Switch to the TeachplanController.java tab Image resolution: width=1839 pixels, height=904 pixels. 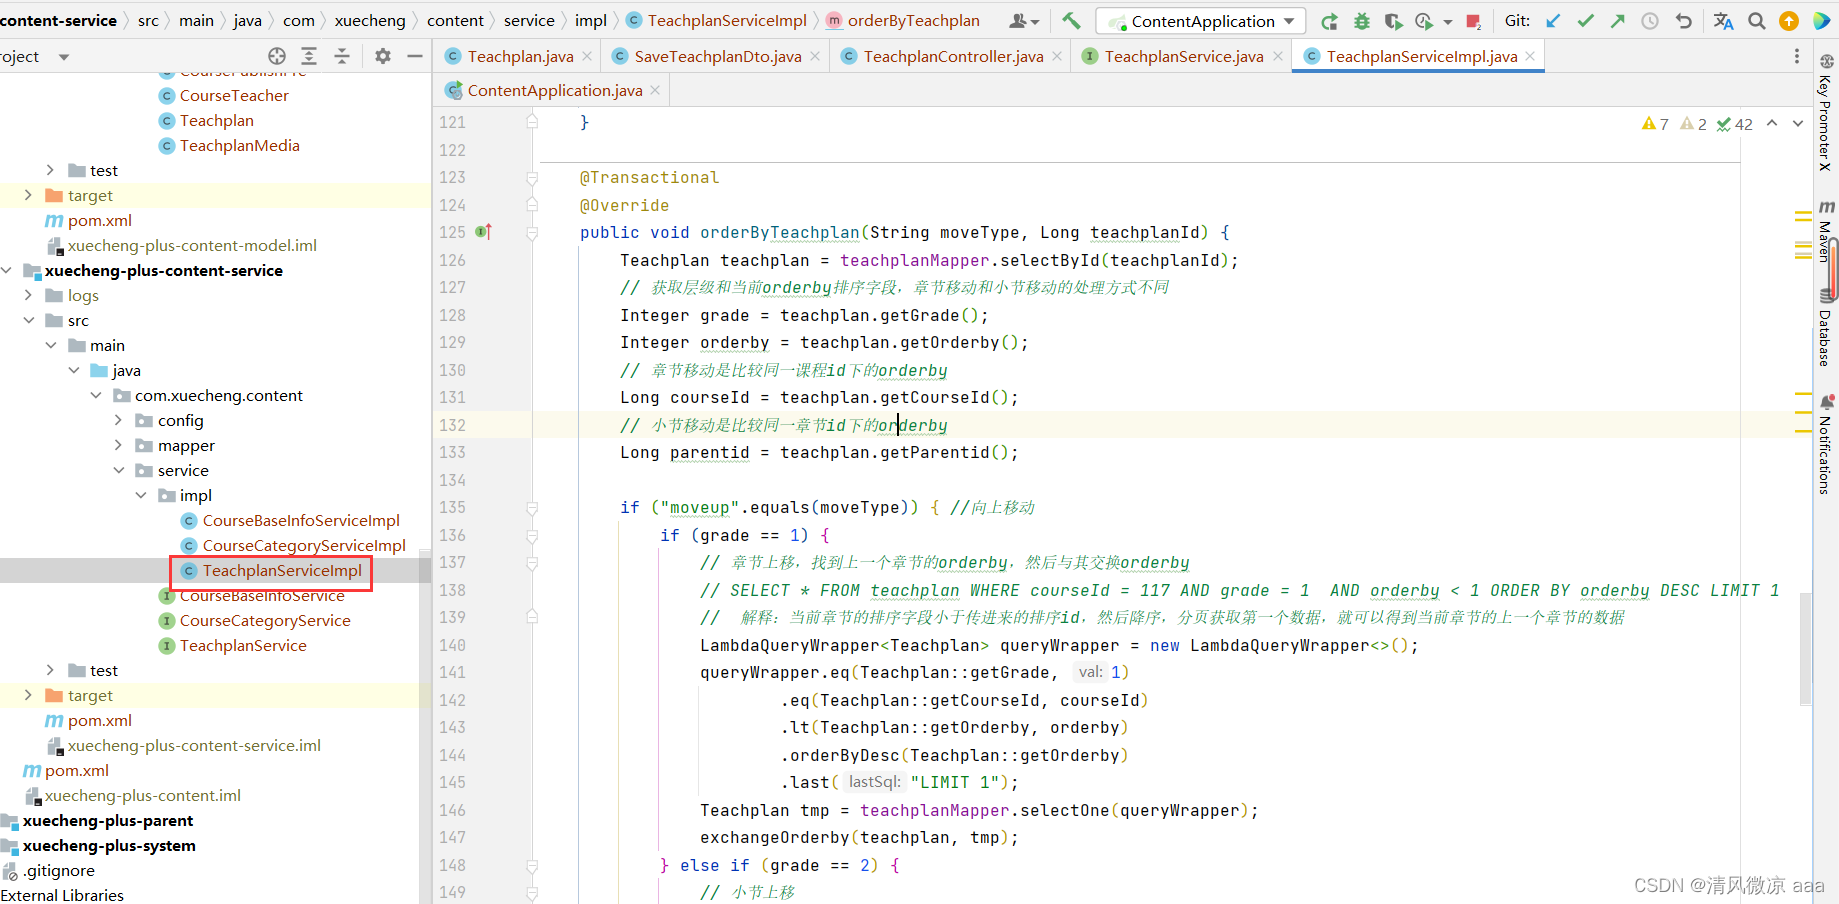coord(953,57)
